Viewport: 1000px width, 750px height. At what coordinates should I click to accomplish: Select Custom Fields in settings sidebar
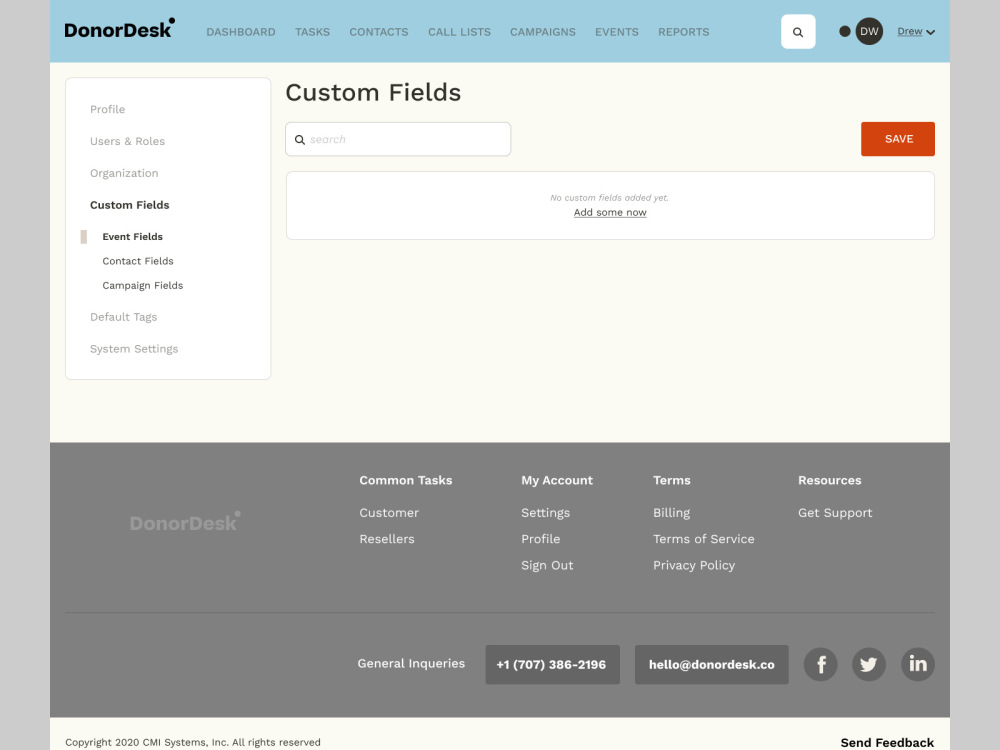pos(129,205)
